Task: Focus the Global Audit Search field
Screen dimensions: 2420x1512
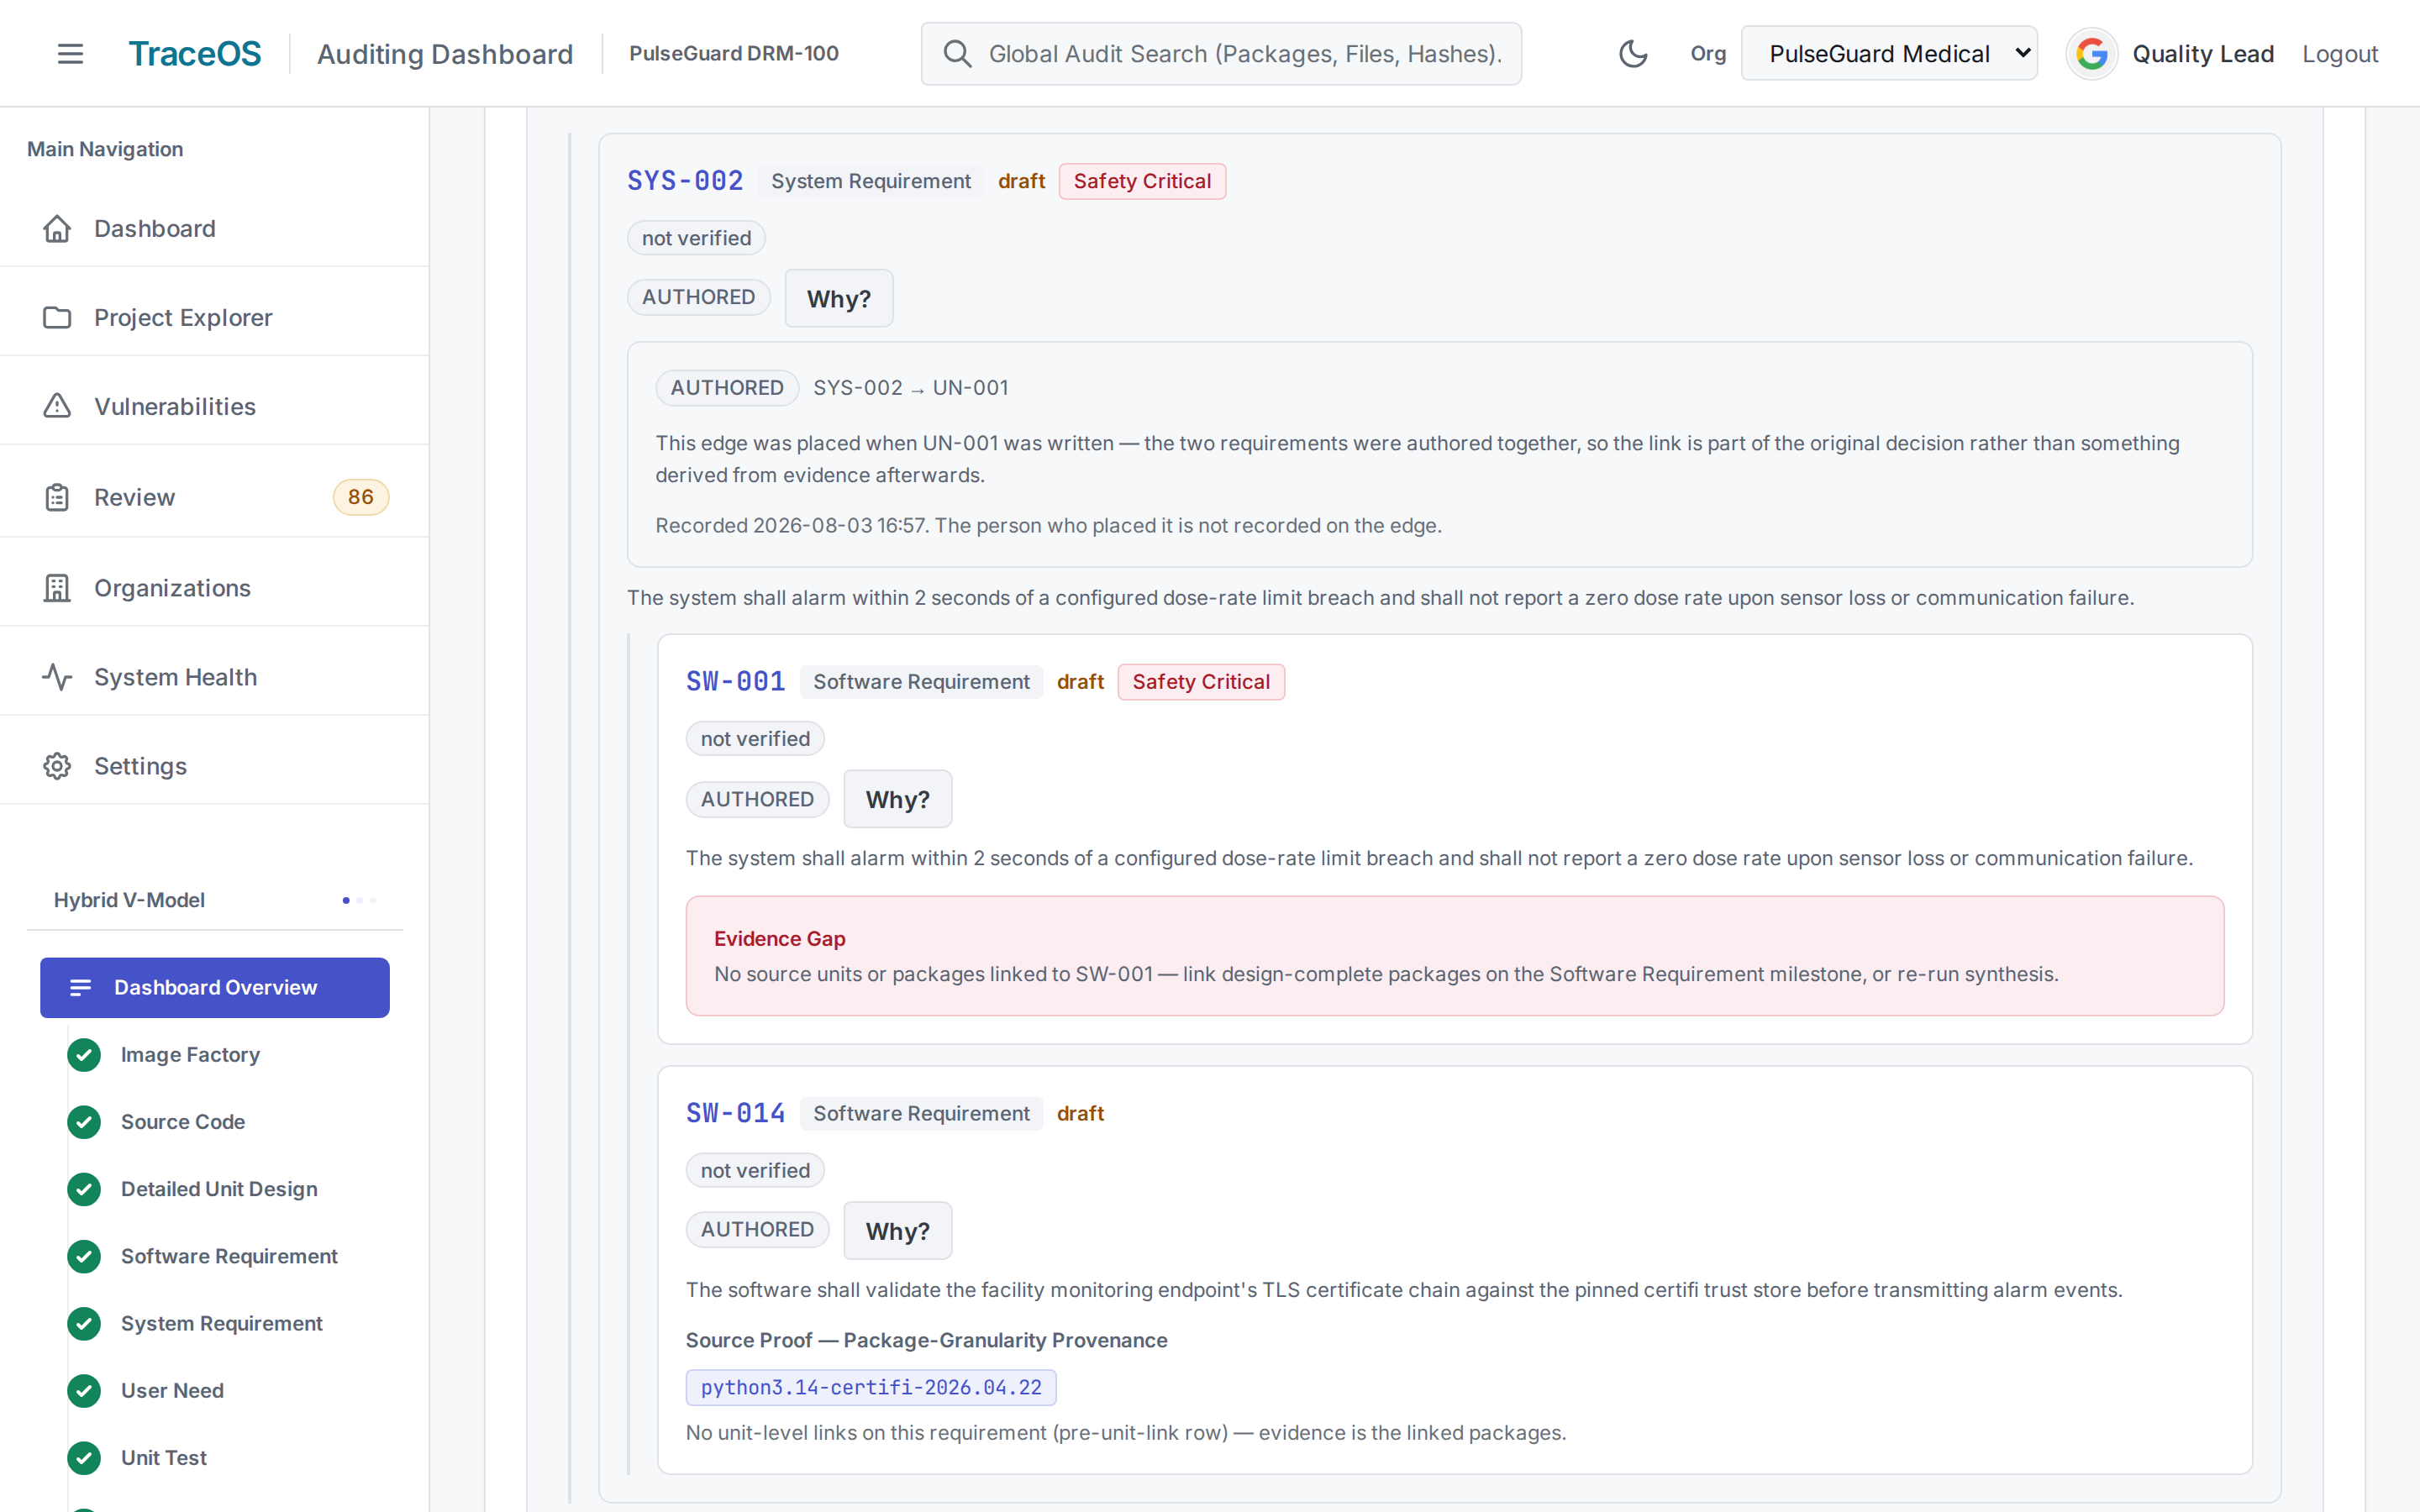Action: pos(1221,54)
